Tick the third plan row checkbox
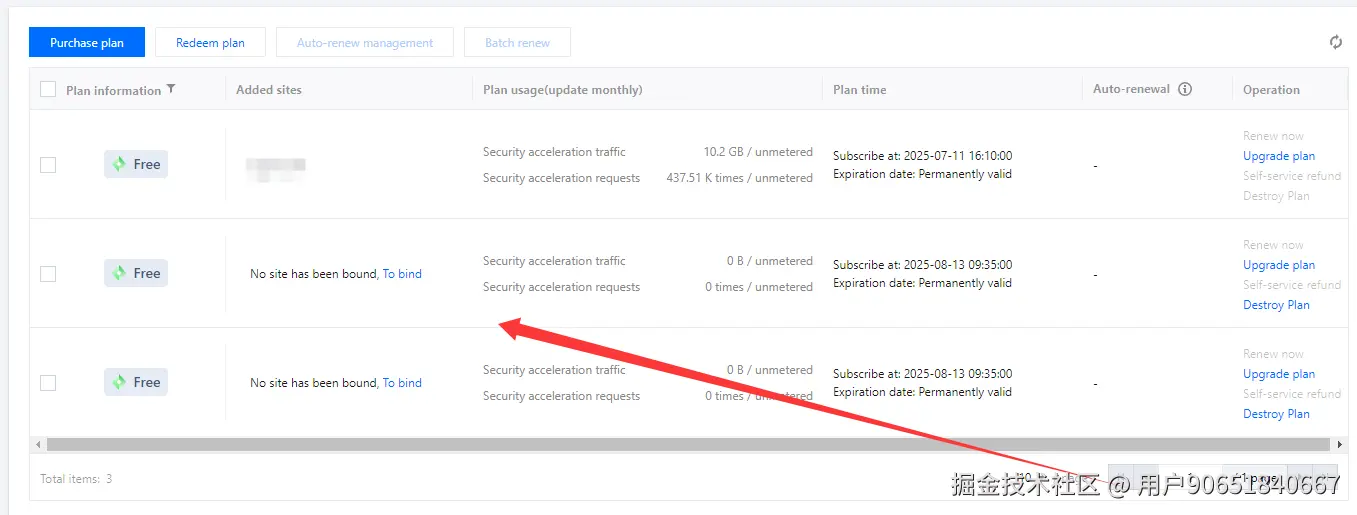 [48, 383]
